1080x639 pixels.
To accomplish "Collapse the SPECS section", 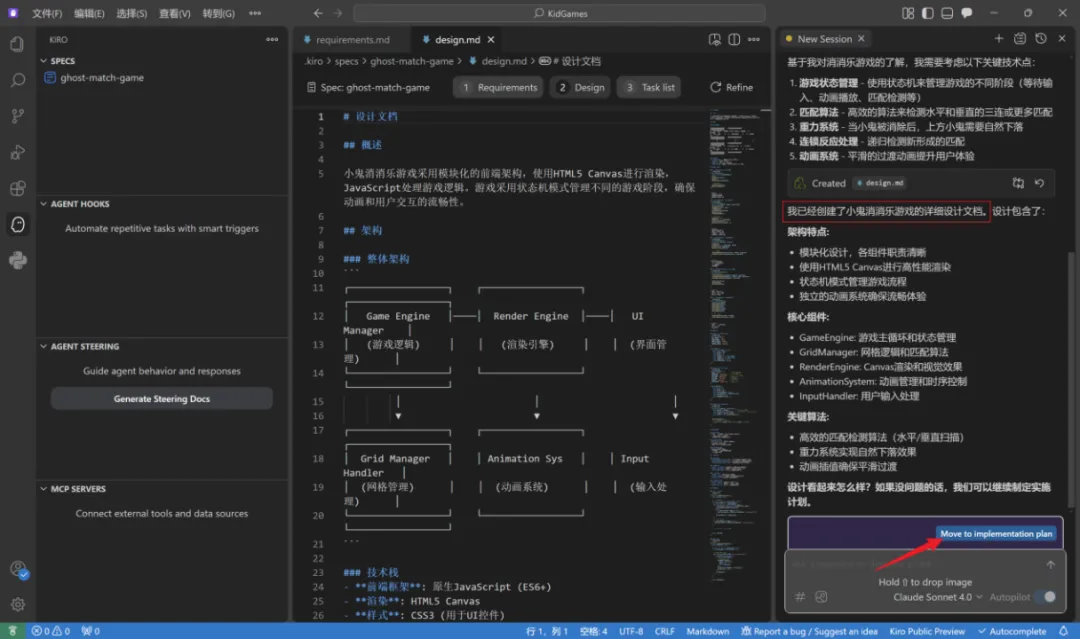I will point(62,61).
